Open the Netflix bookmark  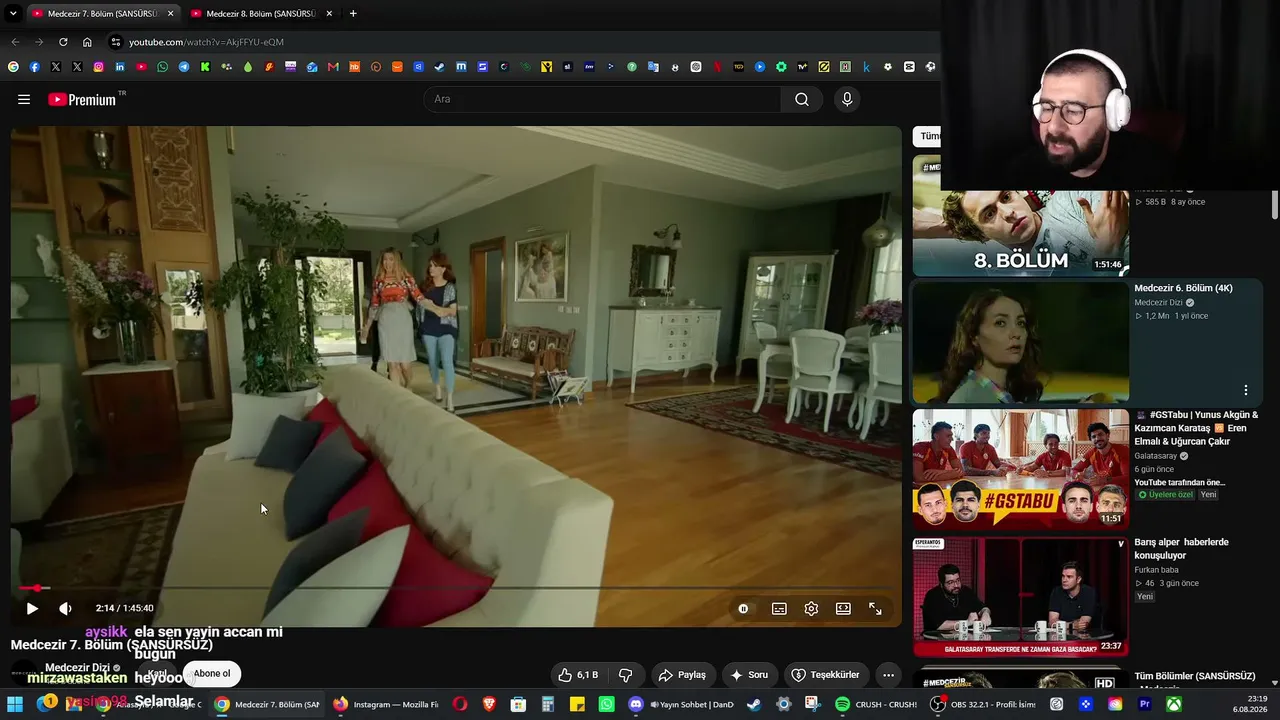coord(717,67)
